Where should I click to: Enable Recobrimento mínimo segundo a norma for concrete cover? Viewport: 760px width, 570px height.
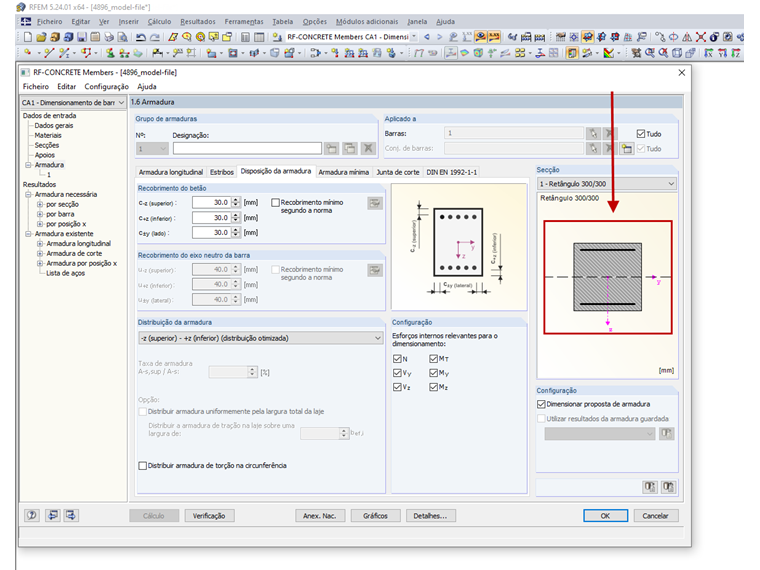pyautogui.click(x=275, y=203)
